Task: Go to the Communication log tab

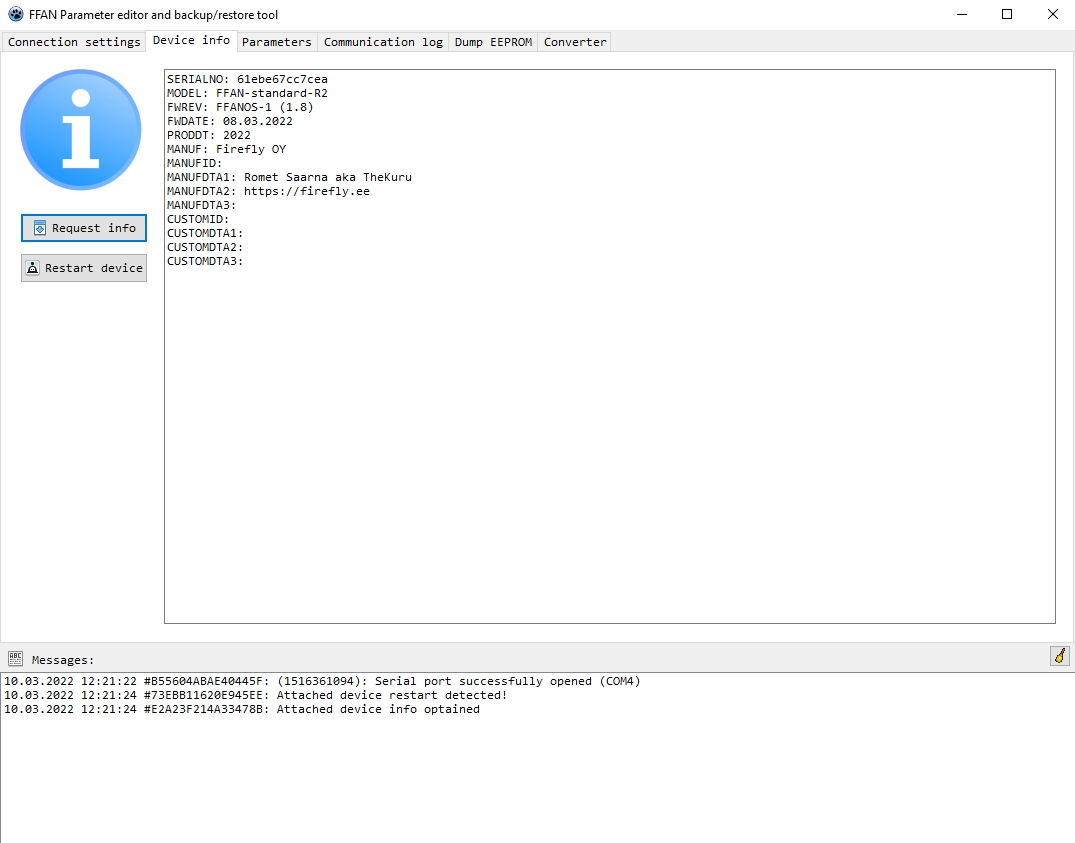Action: [383, 42]
